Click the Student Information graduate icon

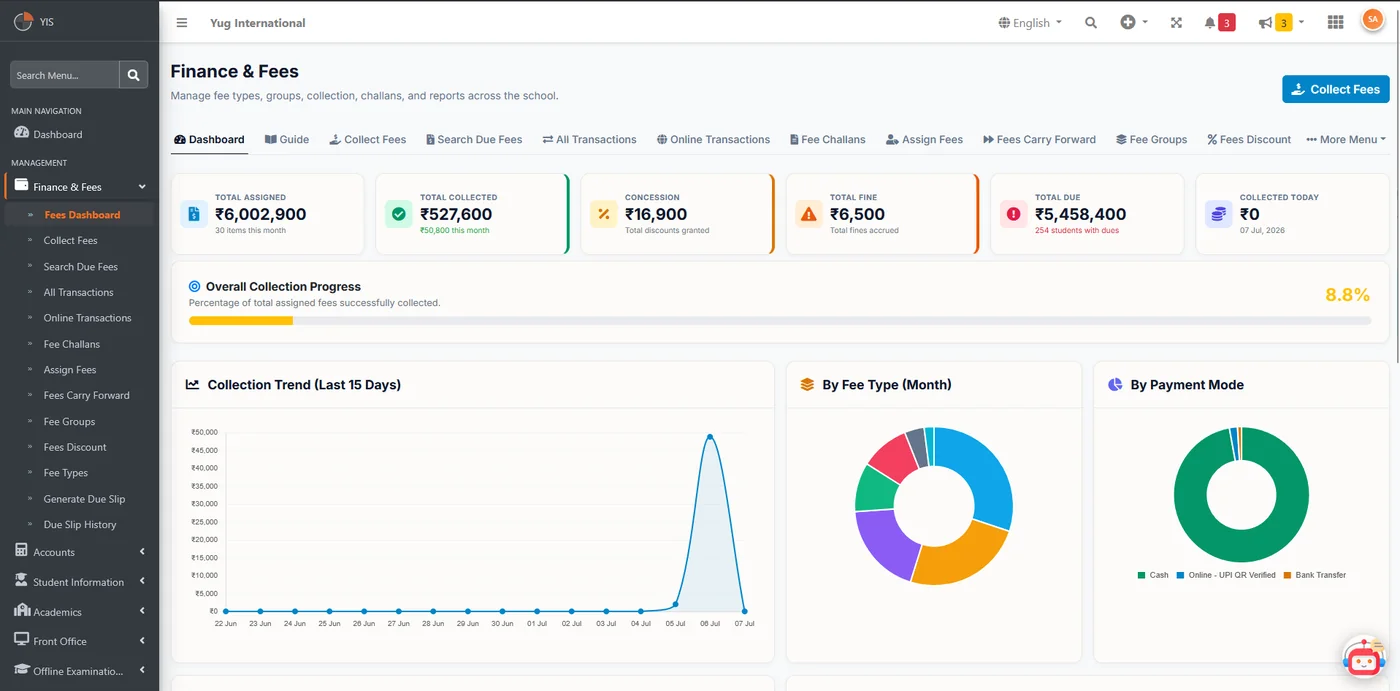point(21,581)
